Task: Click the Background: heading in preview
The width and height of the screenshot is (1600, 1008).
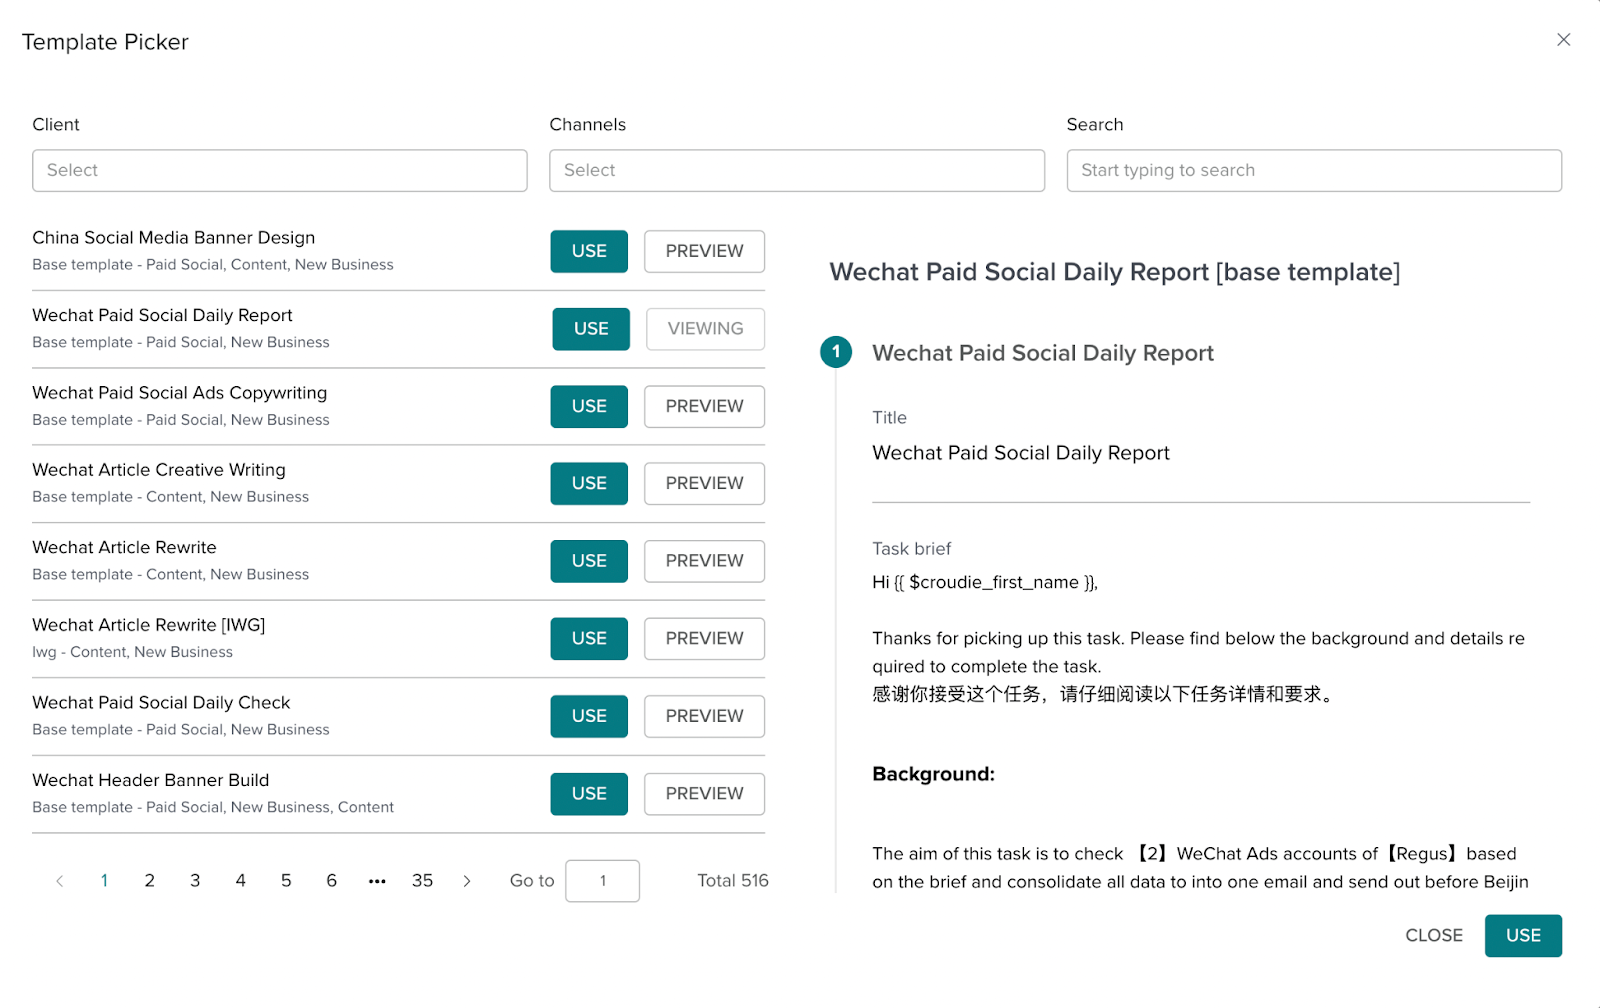Action: [x=933, y=774]
